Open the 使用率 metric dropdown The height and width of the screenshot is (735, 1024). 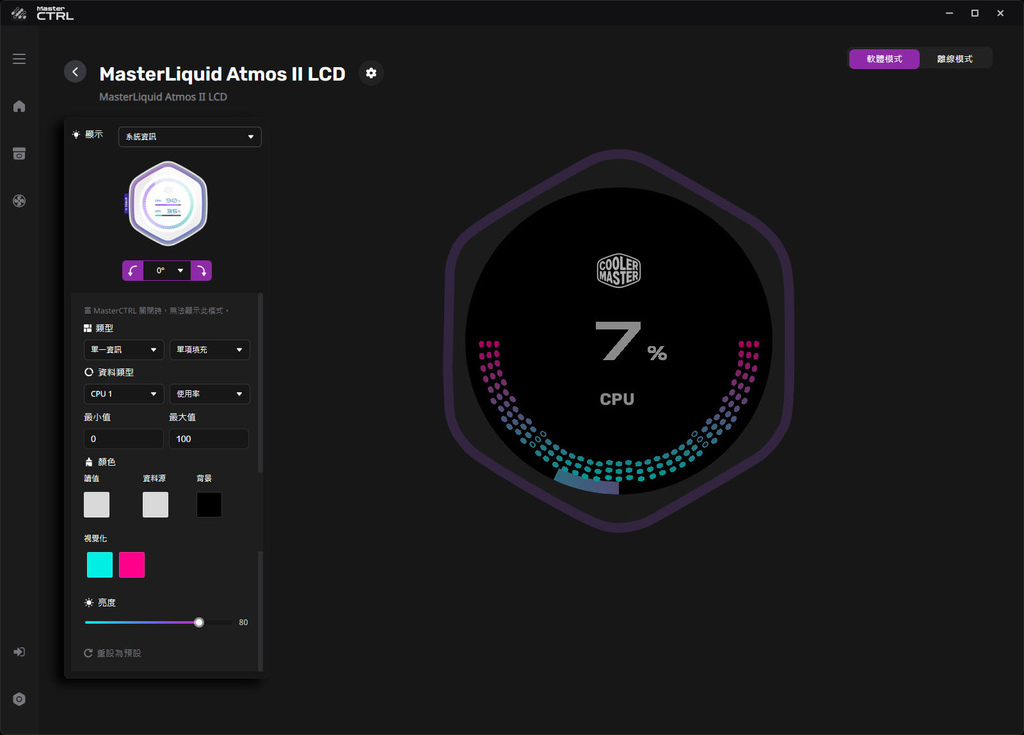coord(209,394)
